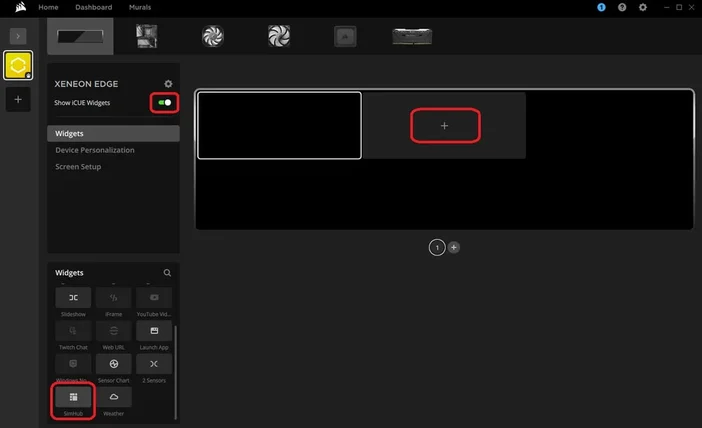The height and width of the screenshot is (428, 702).
Task: Select screen page 1 indicator
Action: [x=437, y=248]
